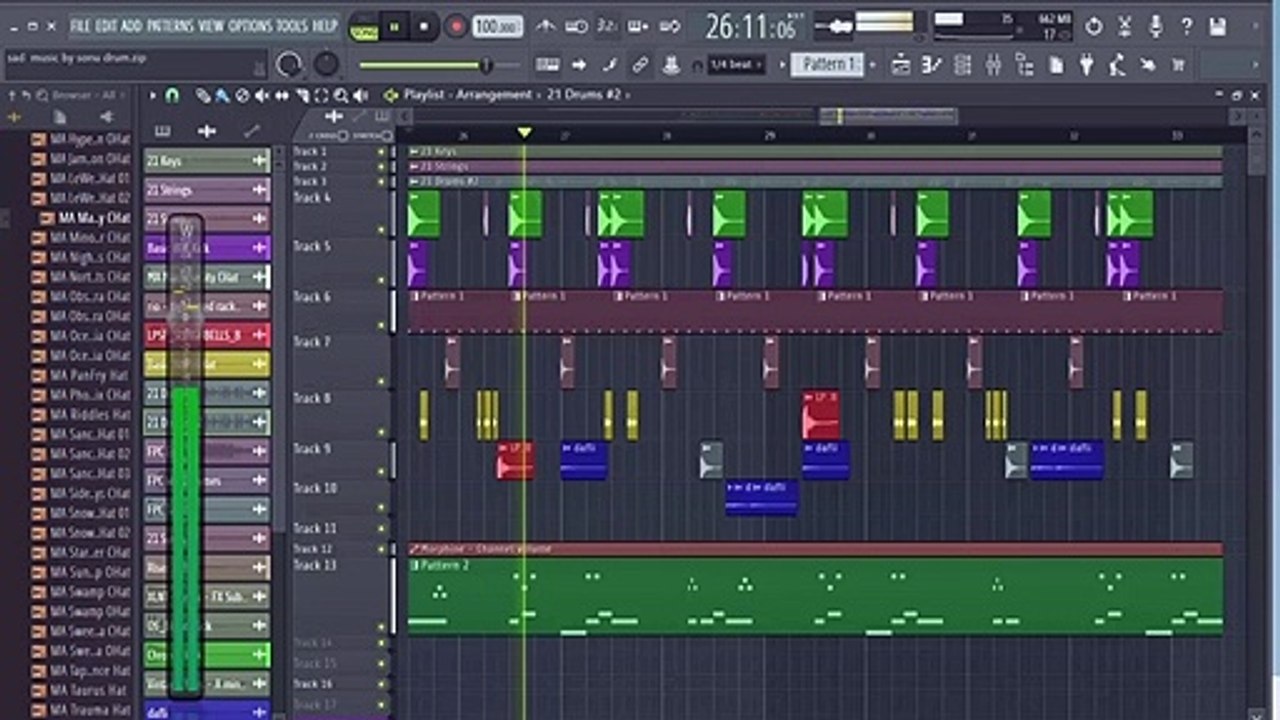Mute Track 6 using its green dot
This screenshot has height=720, width=1280.
(x=381, y=326)
